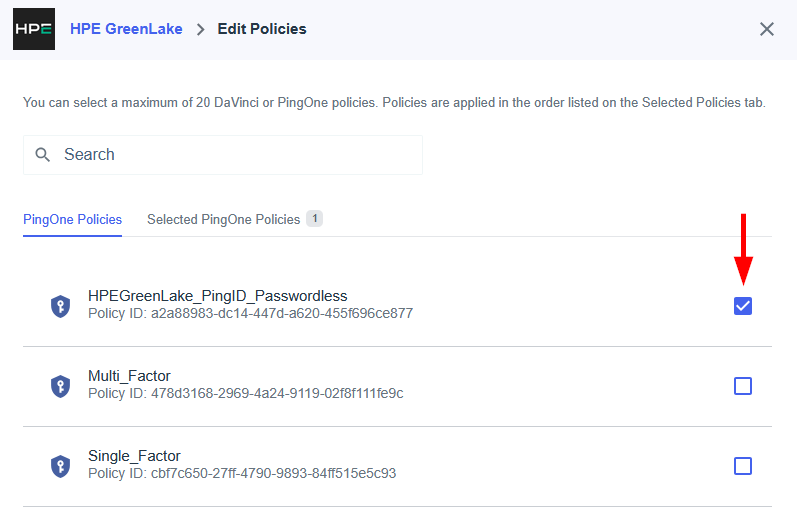Viewport: 797px width, 531px height.
Task: Focus the Search policies field
Action: (240, 155)
